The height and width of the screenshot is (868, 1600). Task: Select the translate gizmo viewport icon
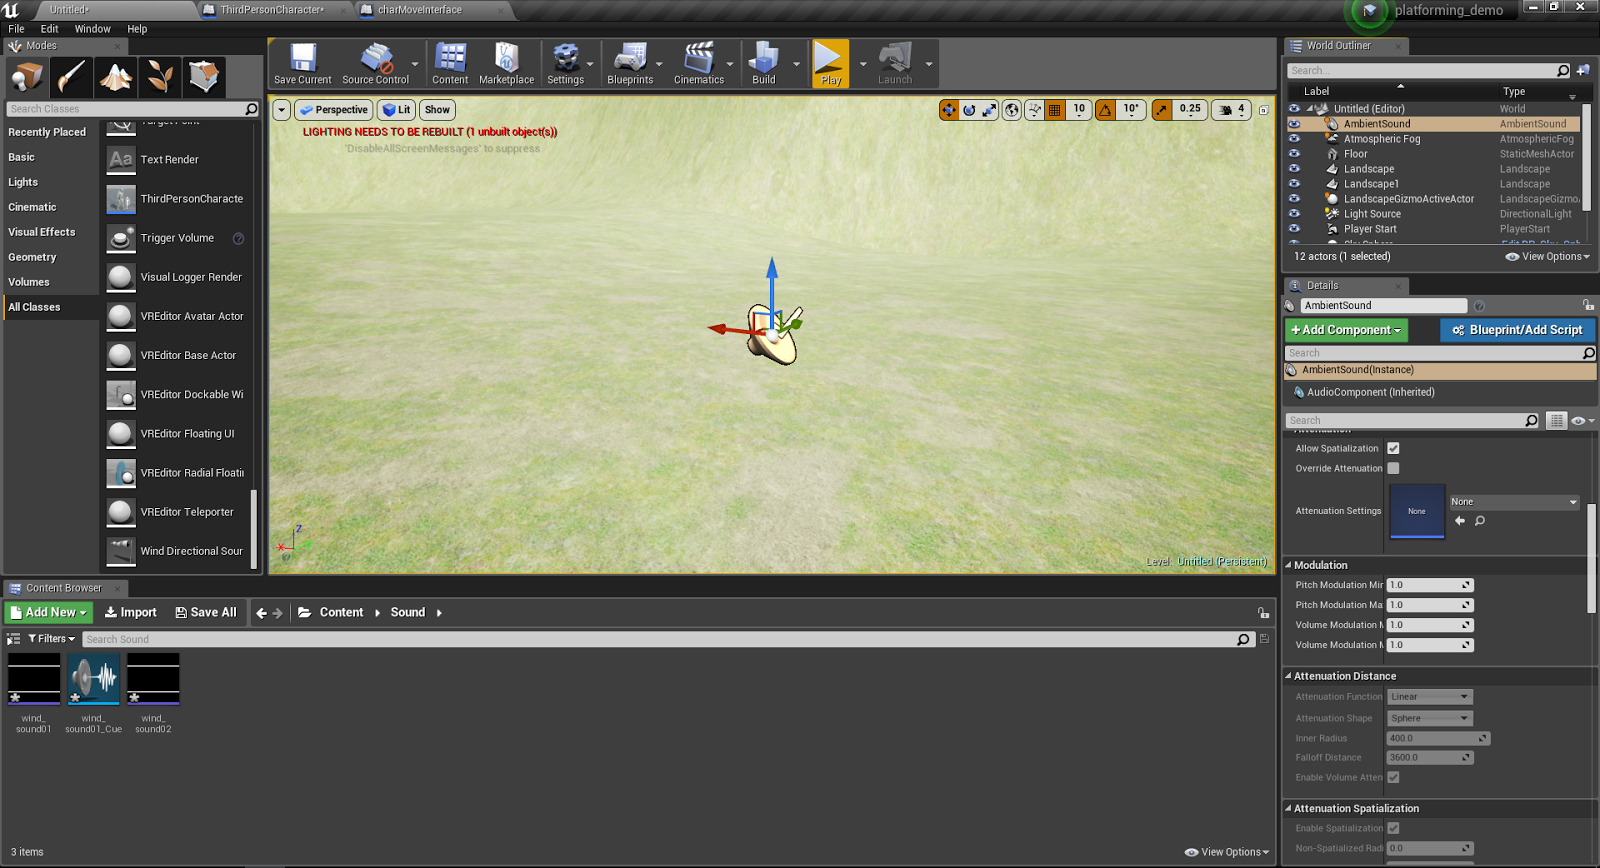pyautogui.click(x=949, y=110)
